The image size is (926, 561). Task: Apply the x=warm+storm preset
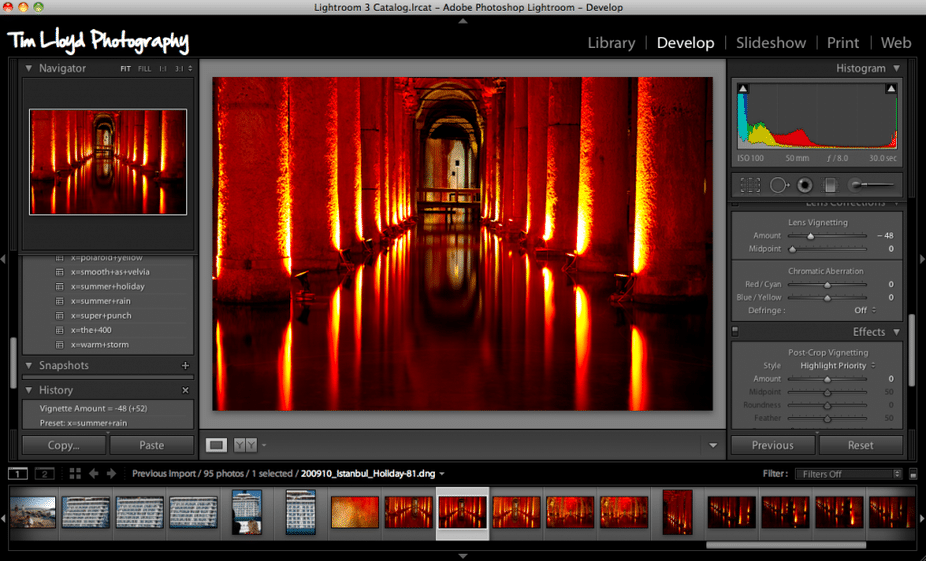tap(100, 345)
